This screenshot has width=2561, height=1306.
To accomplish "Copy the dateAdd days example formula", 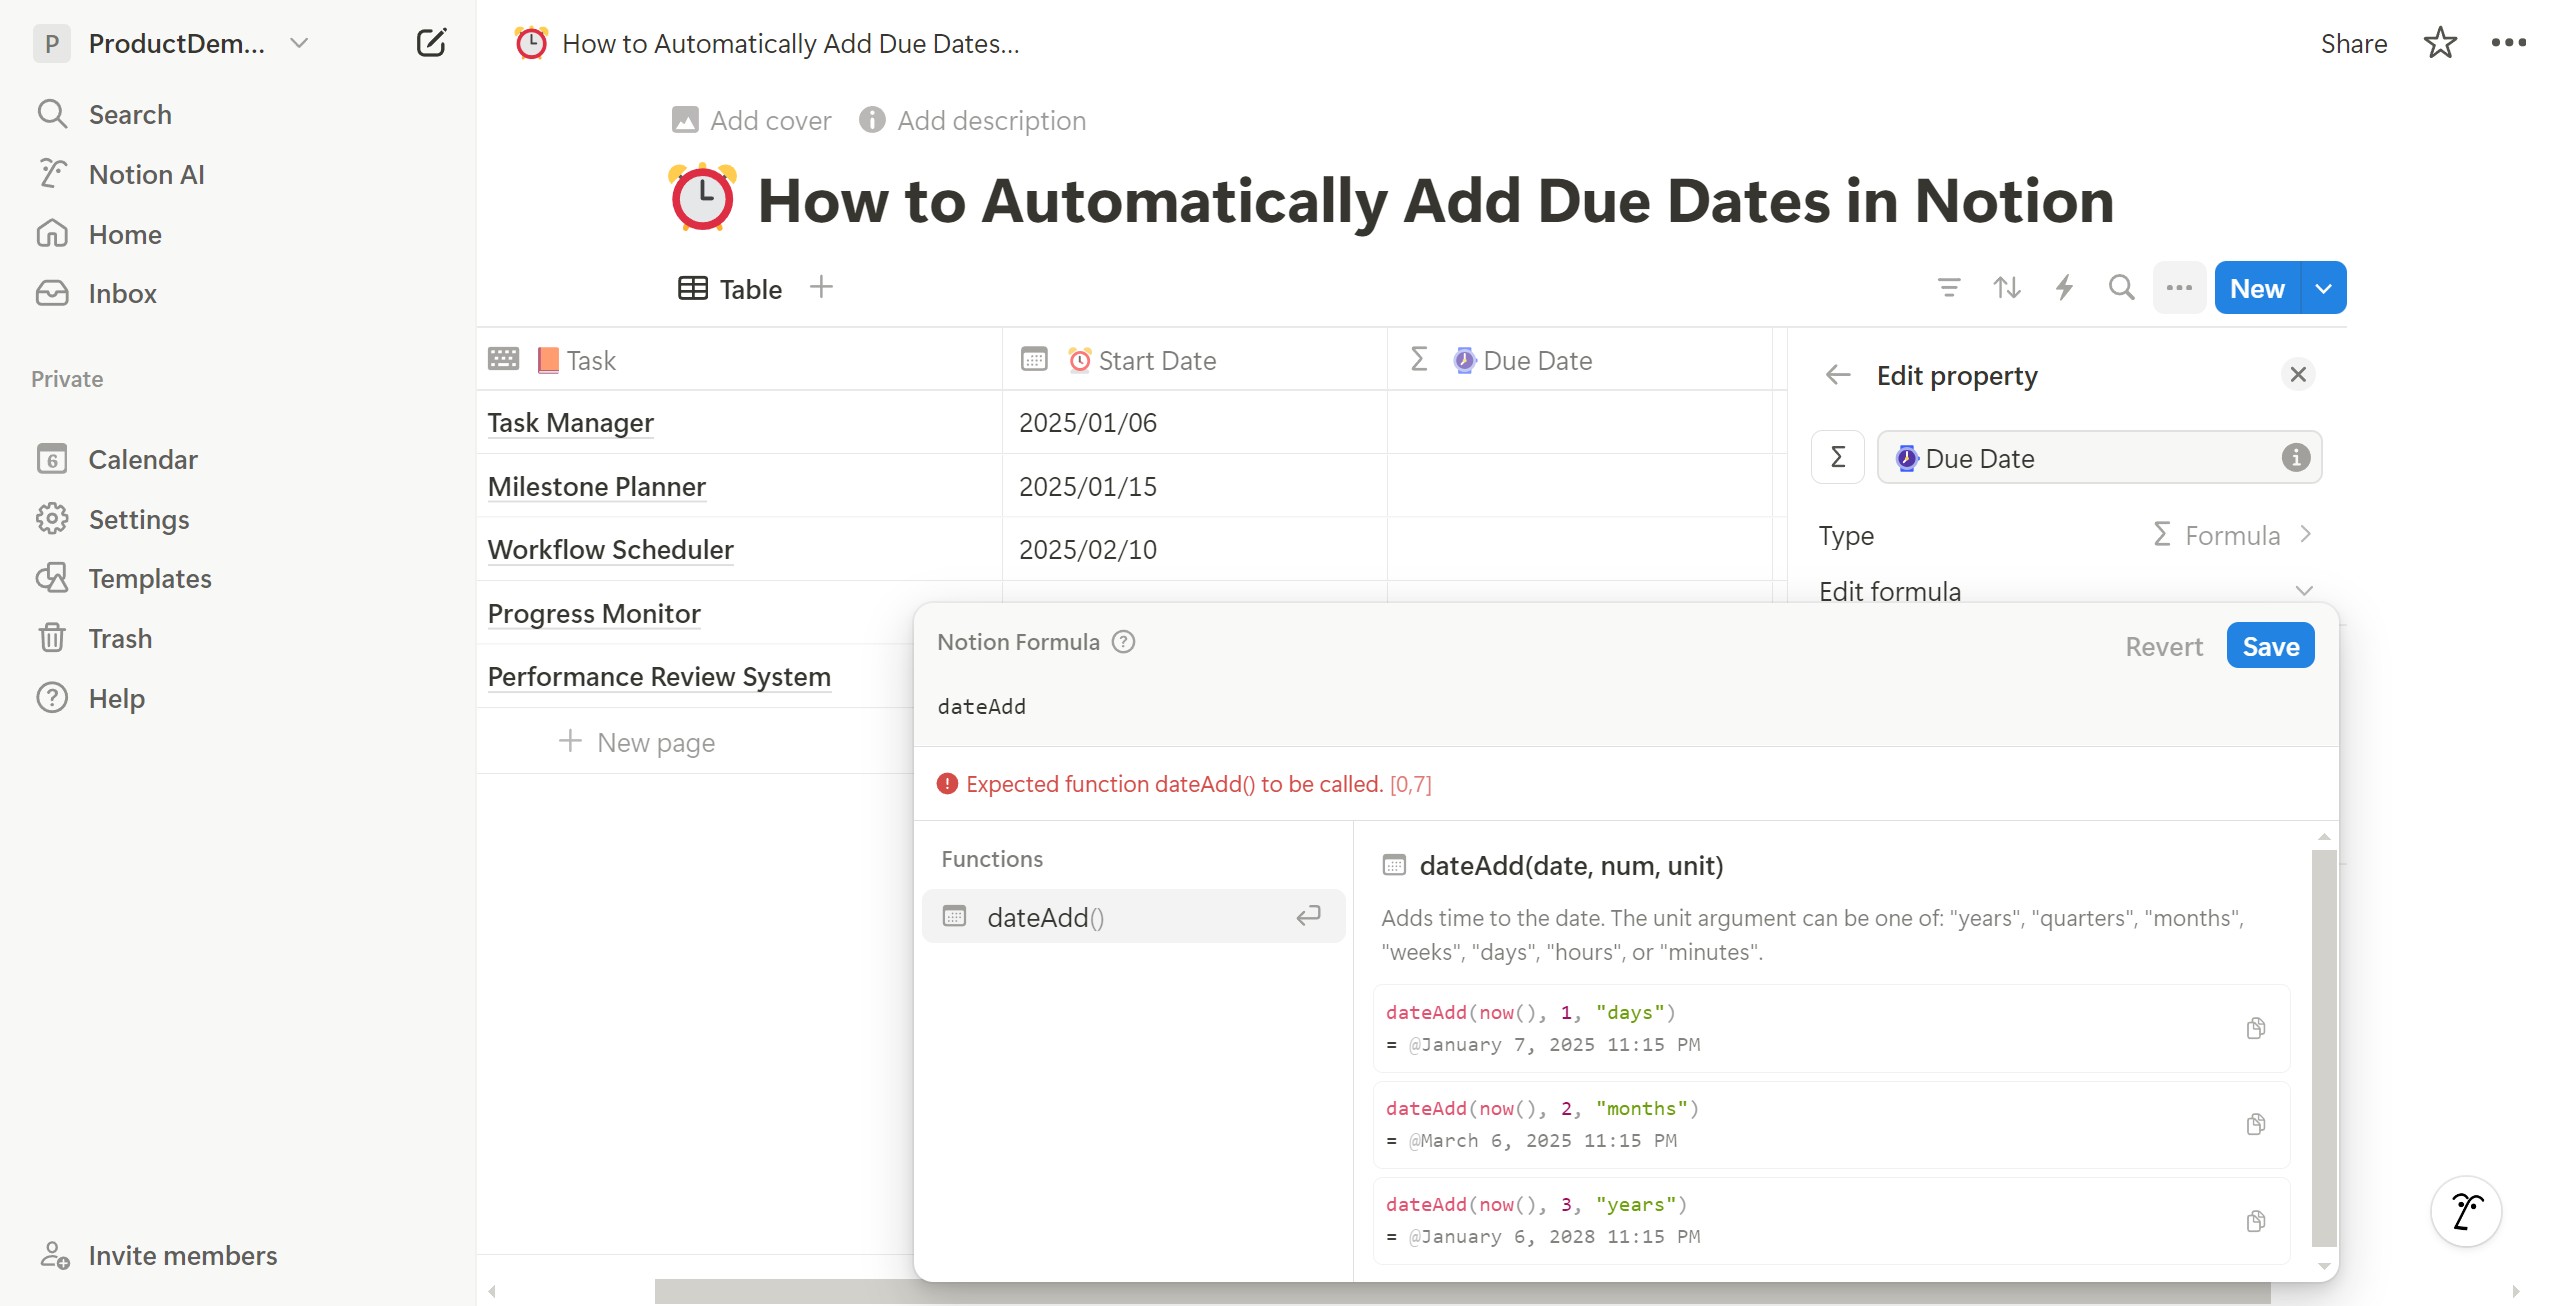I will (x=2255, y=1028).
